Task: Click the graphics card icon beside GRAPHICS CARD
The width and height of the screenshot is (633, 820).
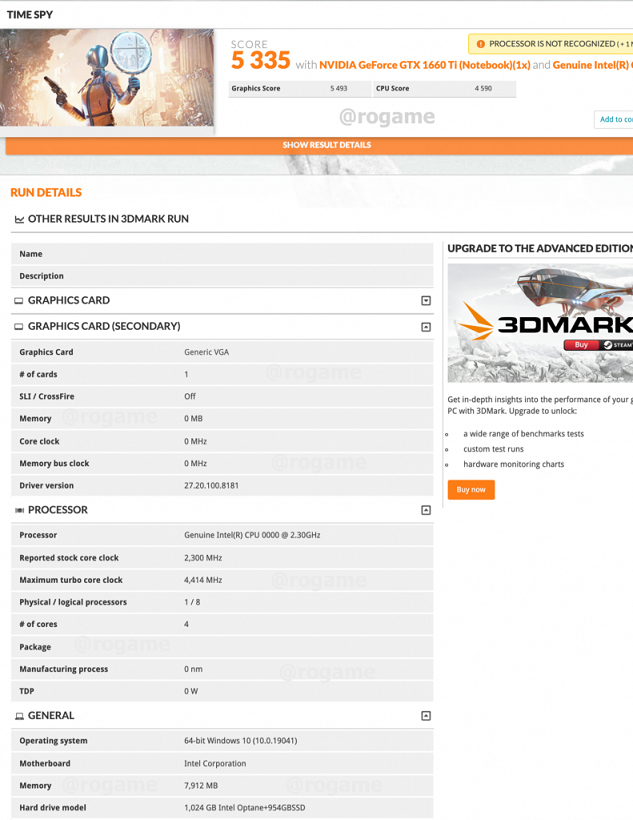Action: point(19,301)
